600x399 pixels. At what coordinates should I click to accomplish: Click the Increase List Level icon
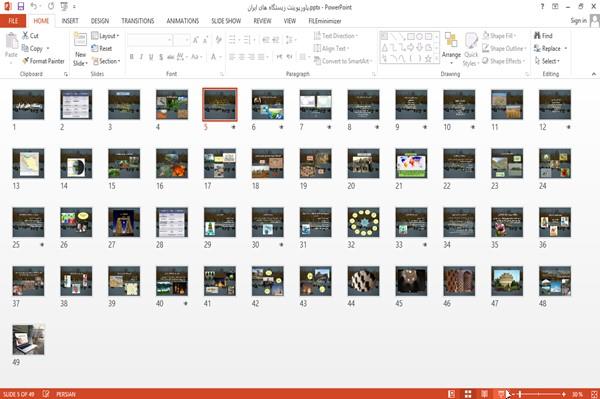[x=276, y=40]
